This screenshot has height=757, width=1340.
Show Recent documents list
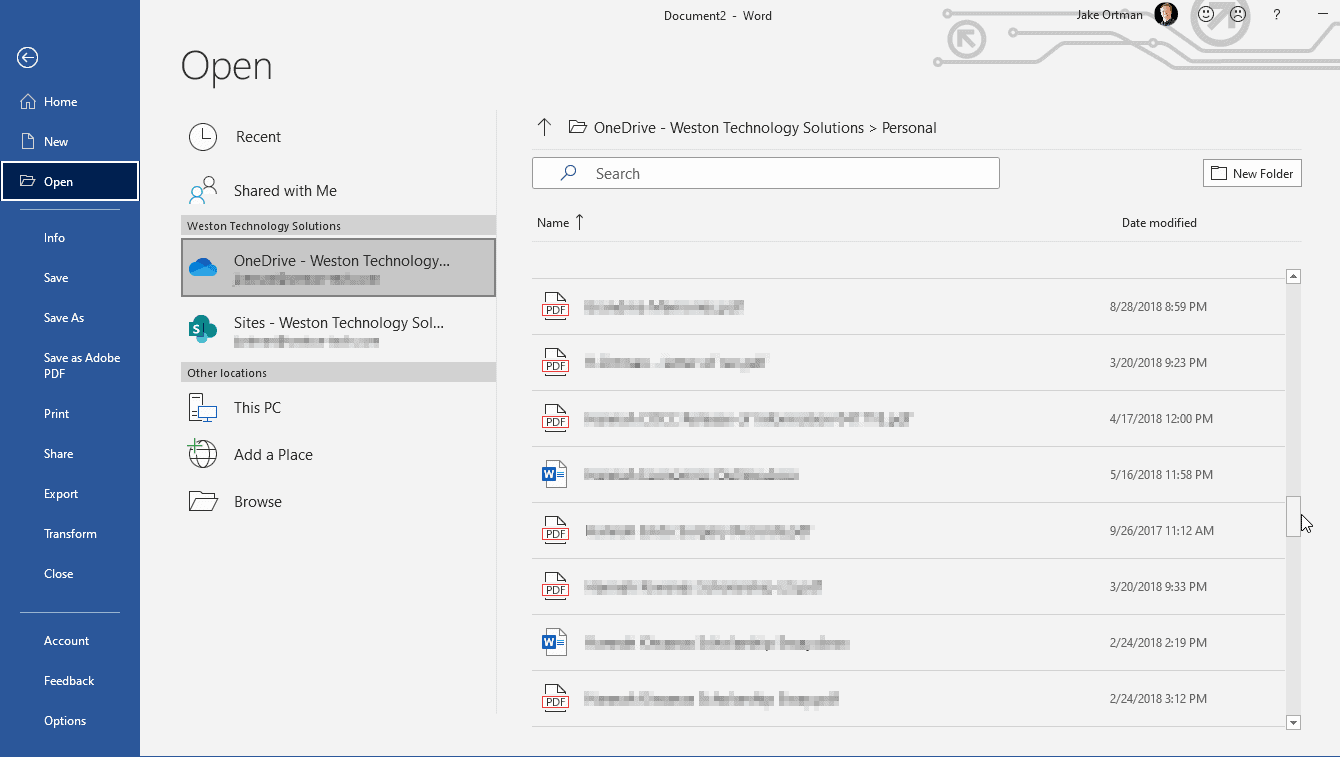click(x=338, y=137)
